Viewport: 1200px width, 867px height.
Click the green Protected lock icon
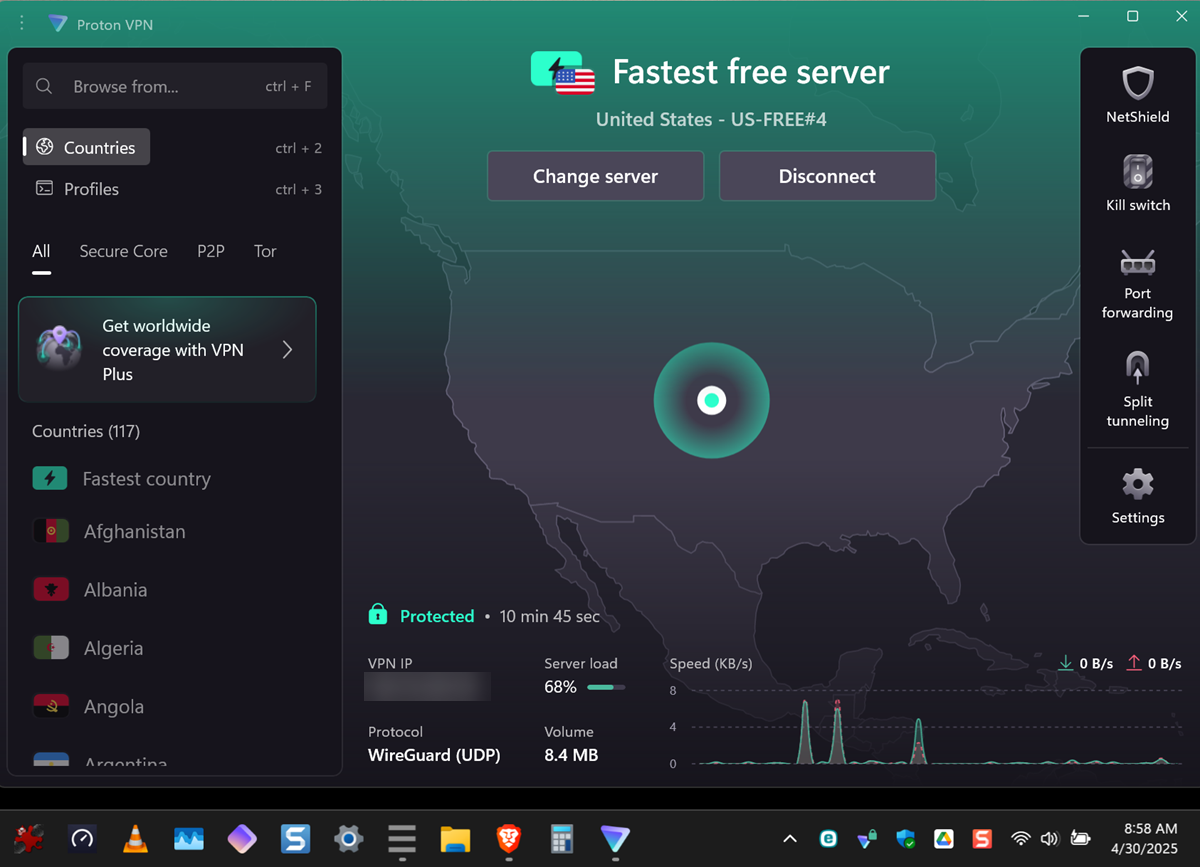coord(377,614)
